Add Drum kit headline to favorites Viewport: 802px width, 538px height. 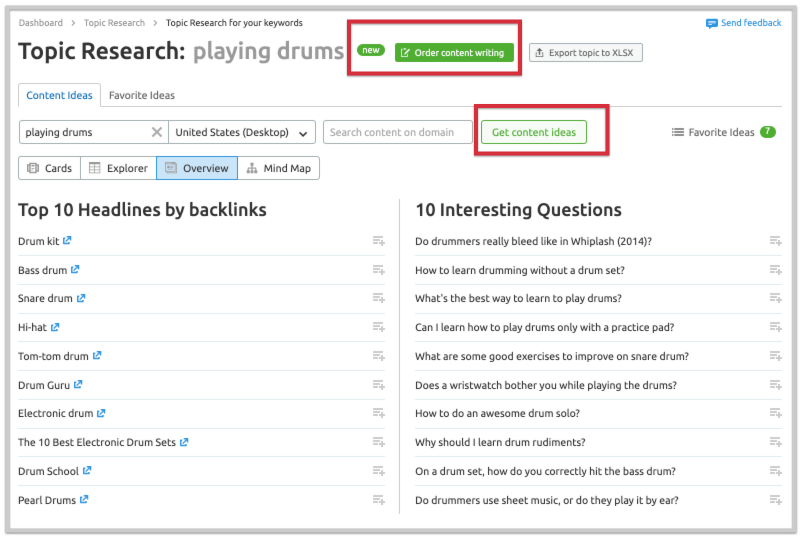click(x=378, y=241)
